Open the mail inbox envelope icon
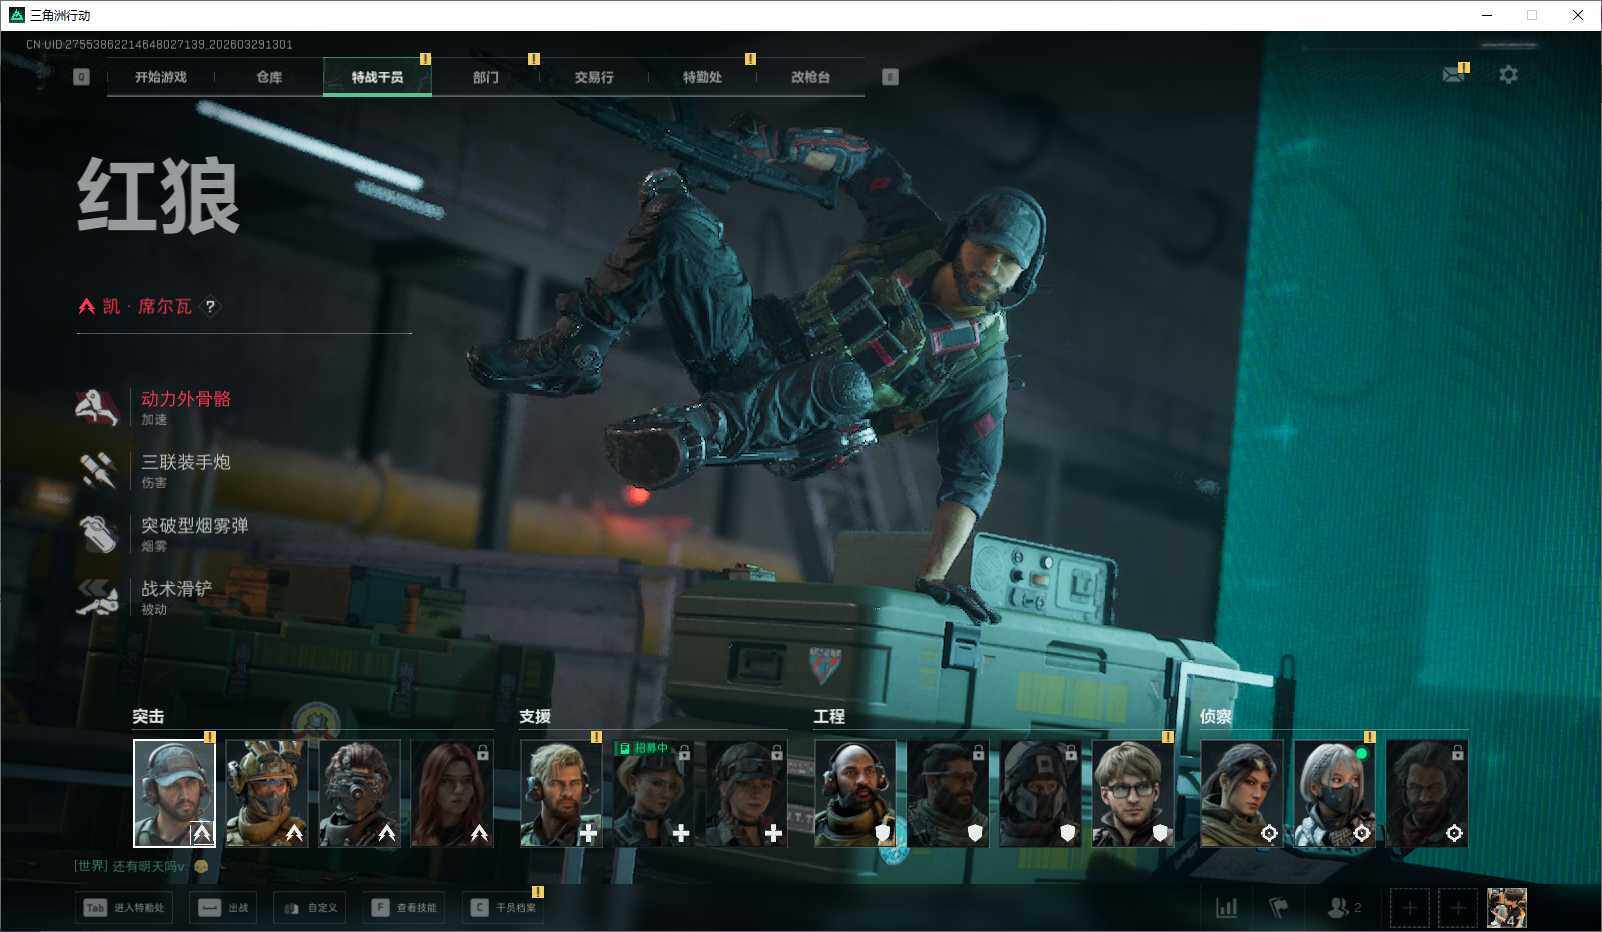The height and width of the screenshot is (932, 1602). (1453, 75)
